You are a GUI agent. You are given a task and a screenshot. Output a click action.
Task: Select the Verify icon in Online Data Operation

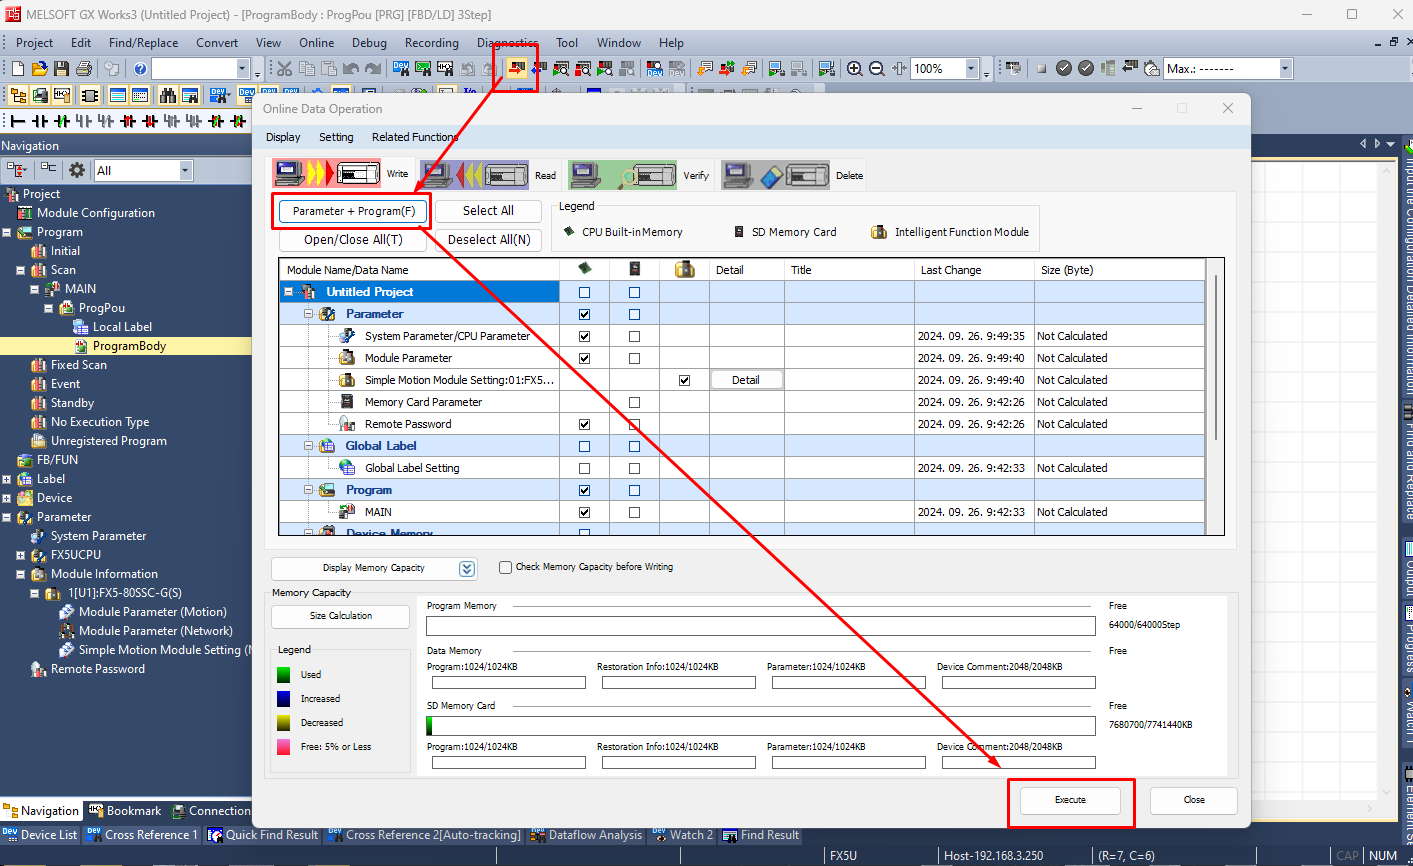622,174
